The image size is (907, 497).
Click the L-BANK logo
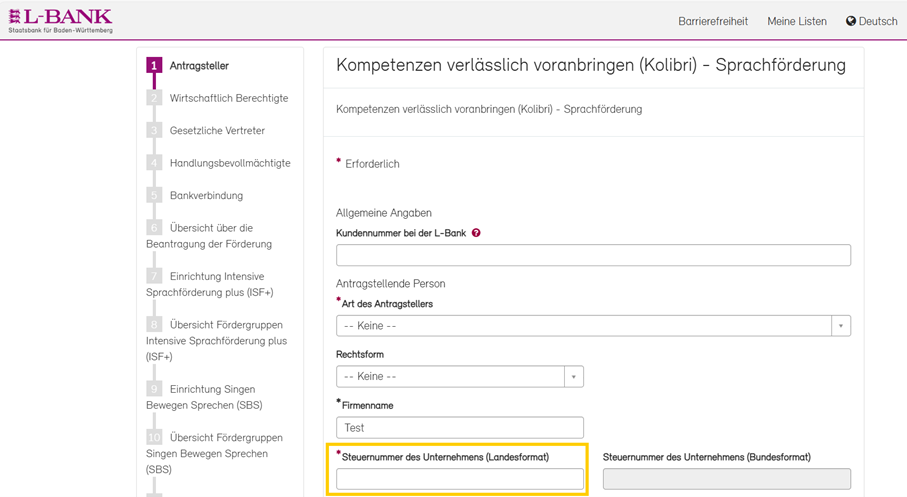pos(60,20)
